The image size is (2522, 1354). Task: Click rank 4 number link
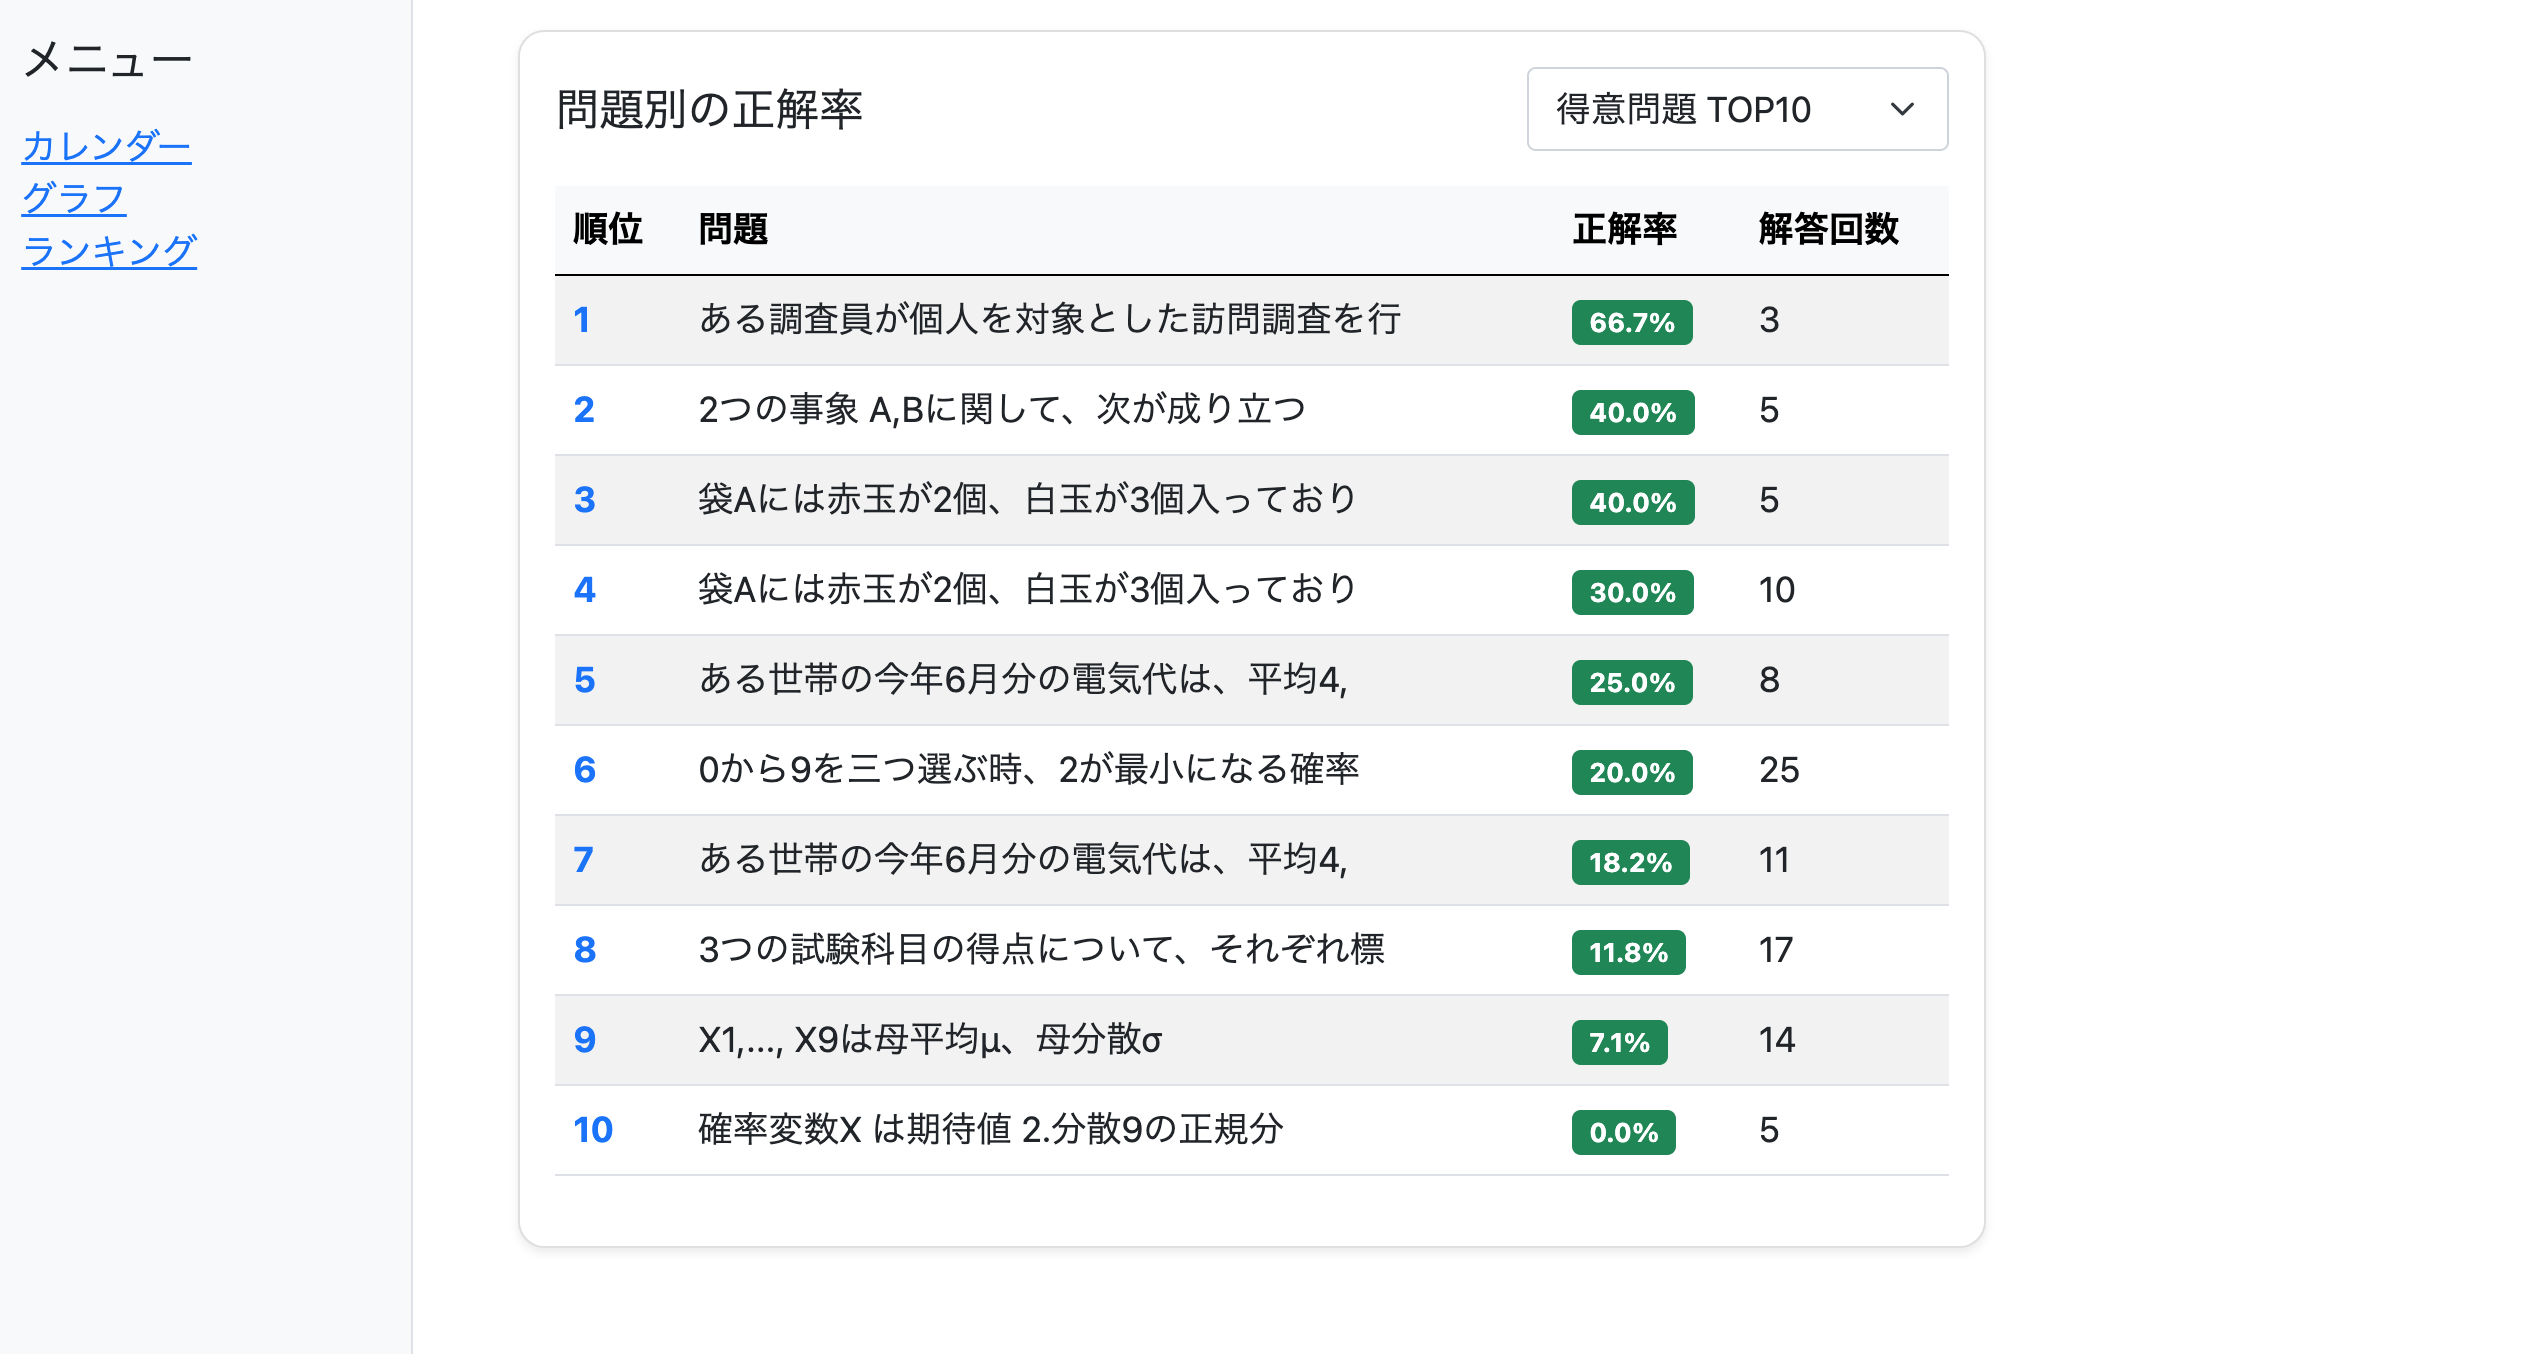pos(584,590)
